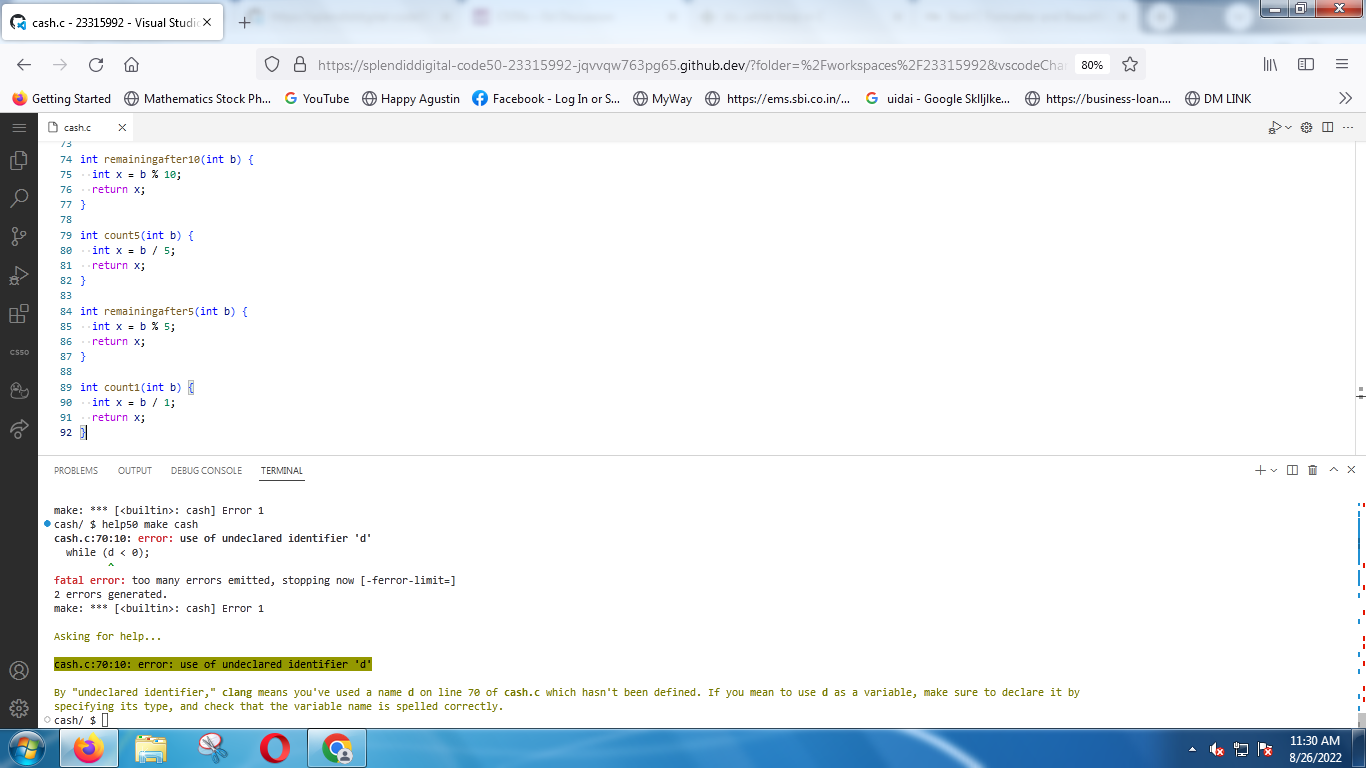This screenshot has height=768, width=1366.
Task: Open the Manage gear in activity bar
Action: pos(18,708)
